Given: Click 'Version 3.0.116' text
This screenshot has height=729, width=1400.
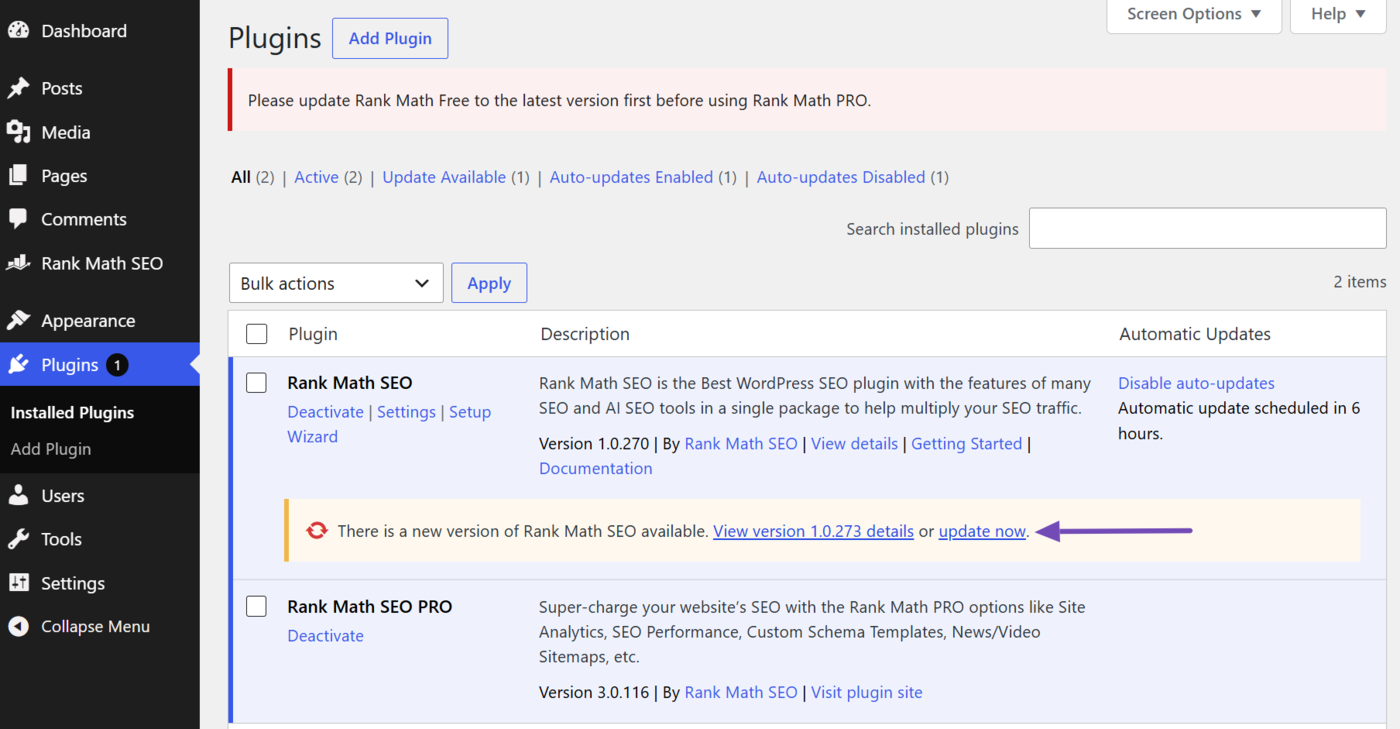Looking at the screenshot, I should pyautogui.click(x=594, y=692).
